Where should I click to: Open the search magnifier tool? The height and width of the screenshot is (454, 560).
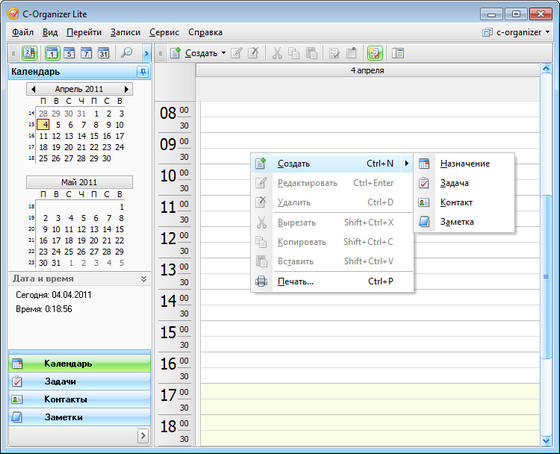point(126,53)
